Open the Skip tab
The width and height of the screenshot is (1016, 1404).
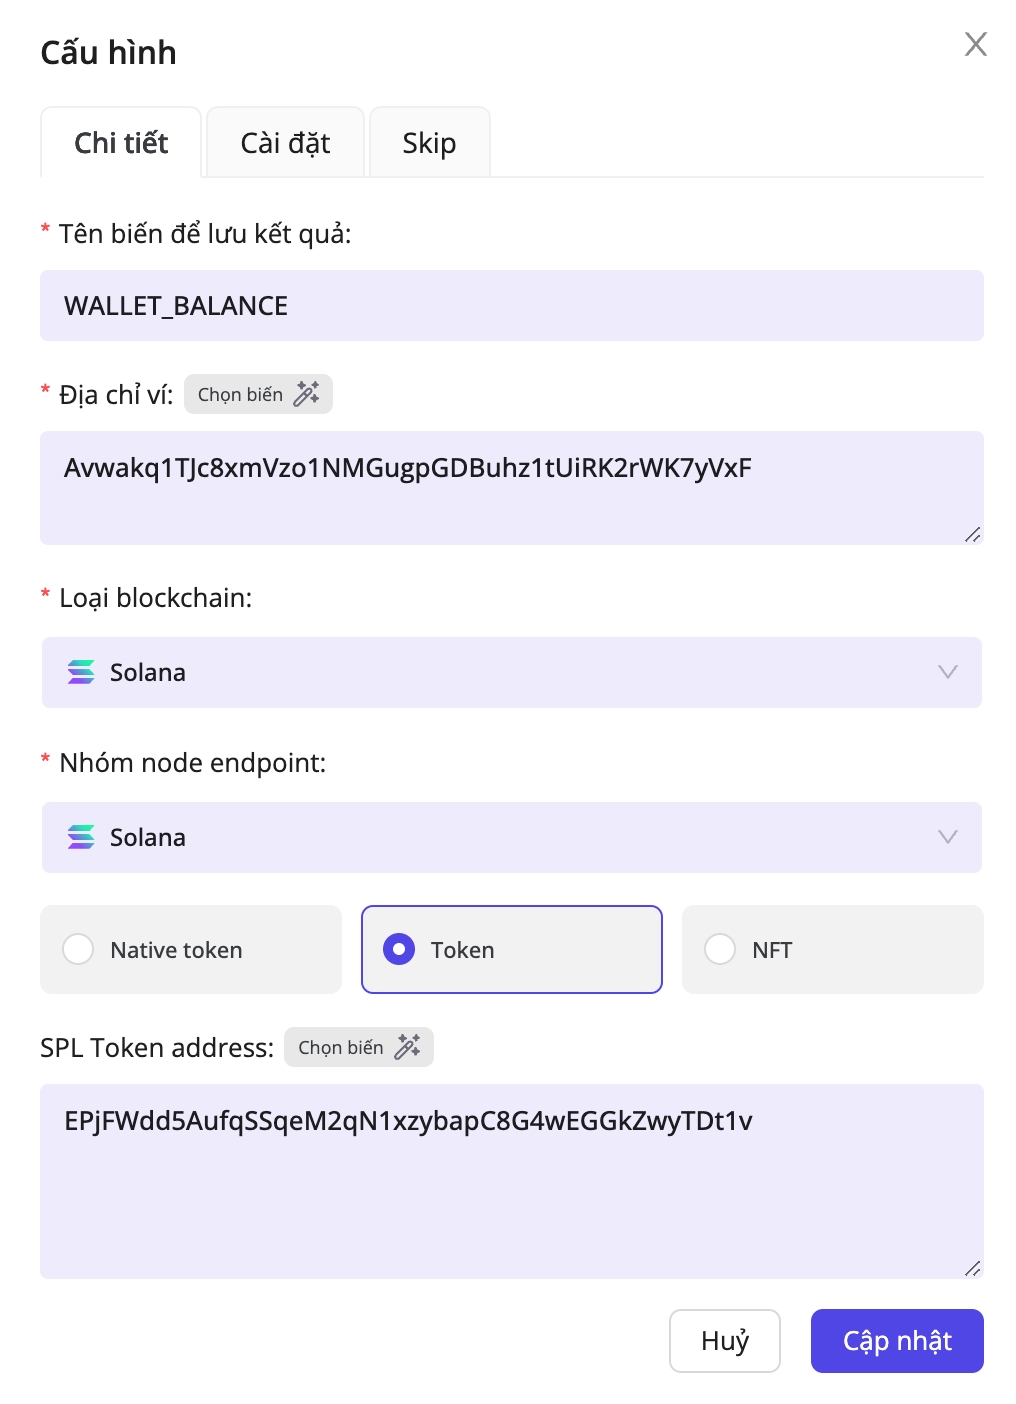(x=429, y=143)
